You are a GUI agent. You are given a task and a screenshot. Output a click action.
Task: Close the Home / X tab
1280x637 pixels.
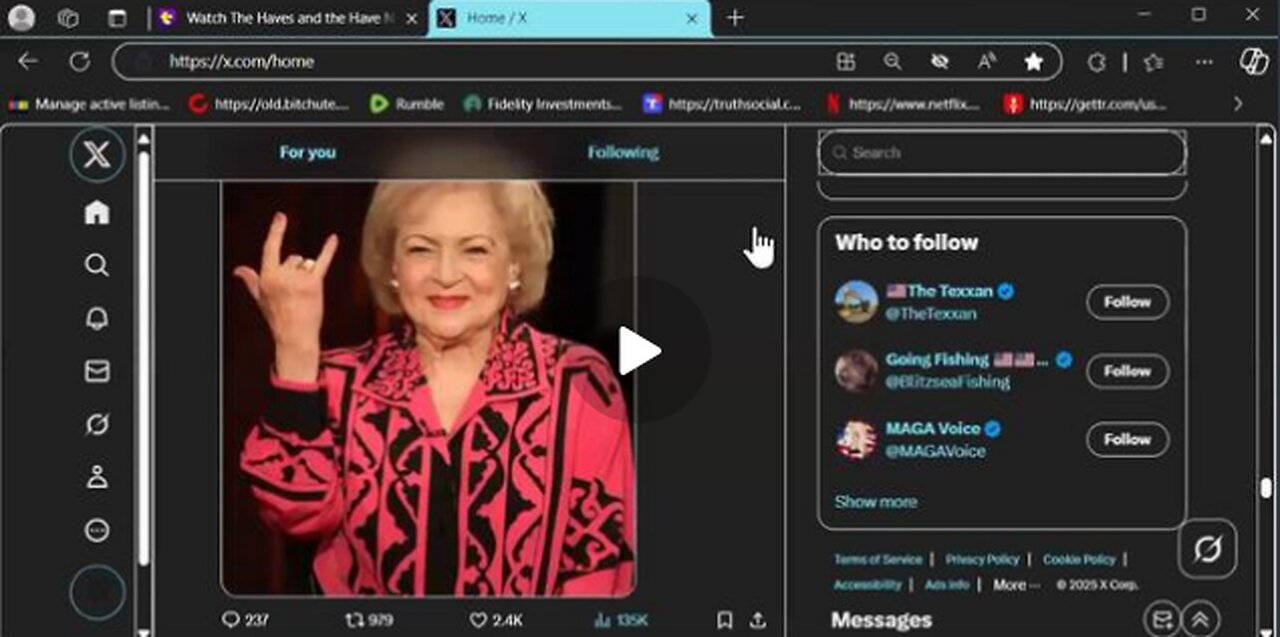pos(692,18)
